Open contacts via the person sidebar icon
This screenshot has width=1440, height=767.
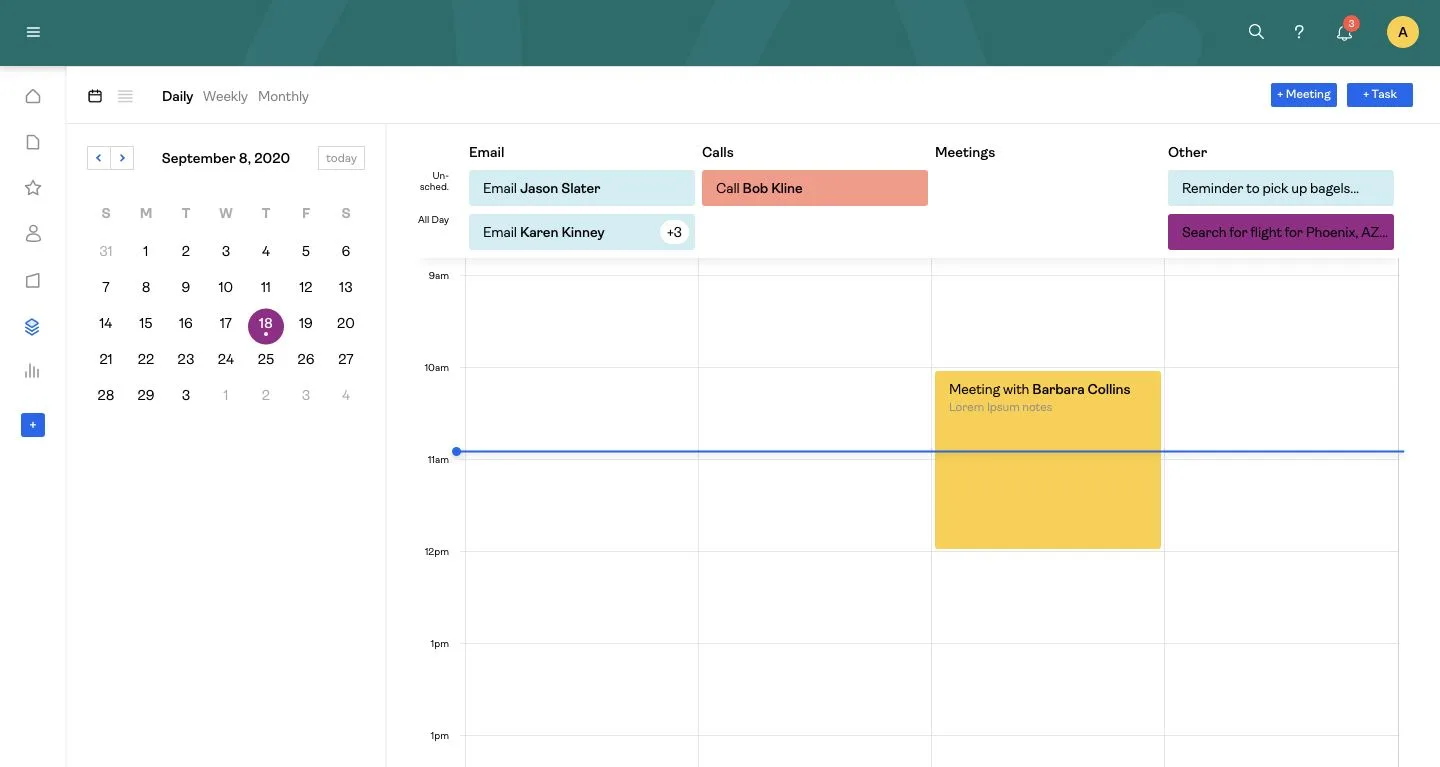point(33,232)
